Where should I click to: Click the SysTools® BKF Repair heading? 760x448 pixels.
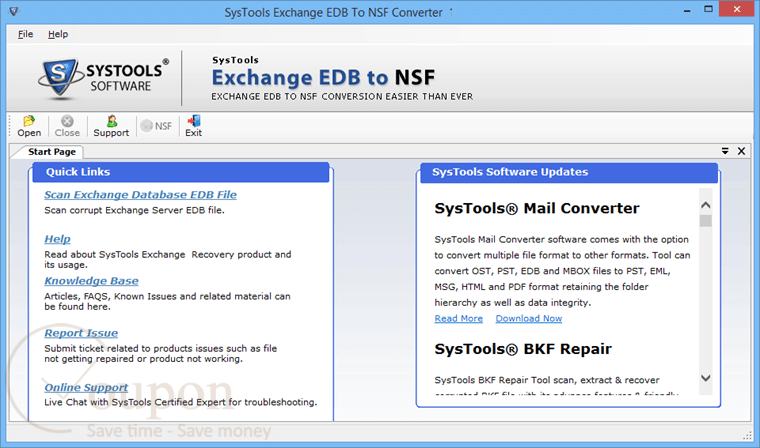(x=523, y=349)
